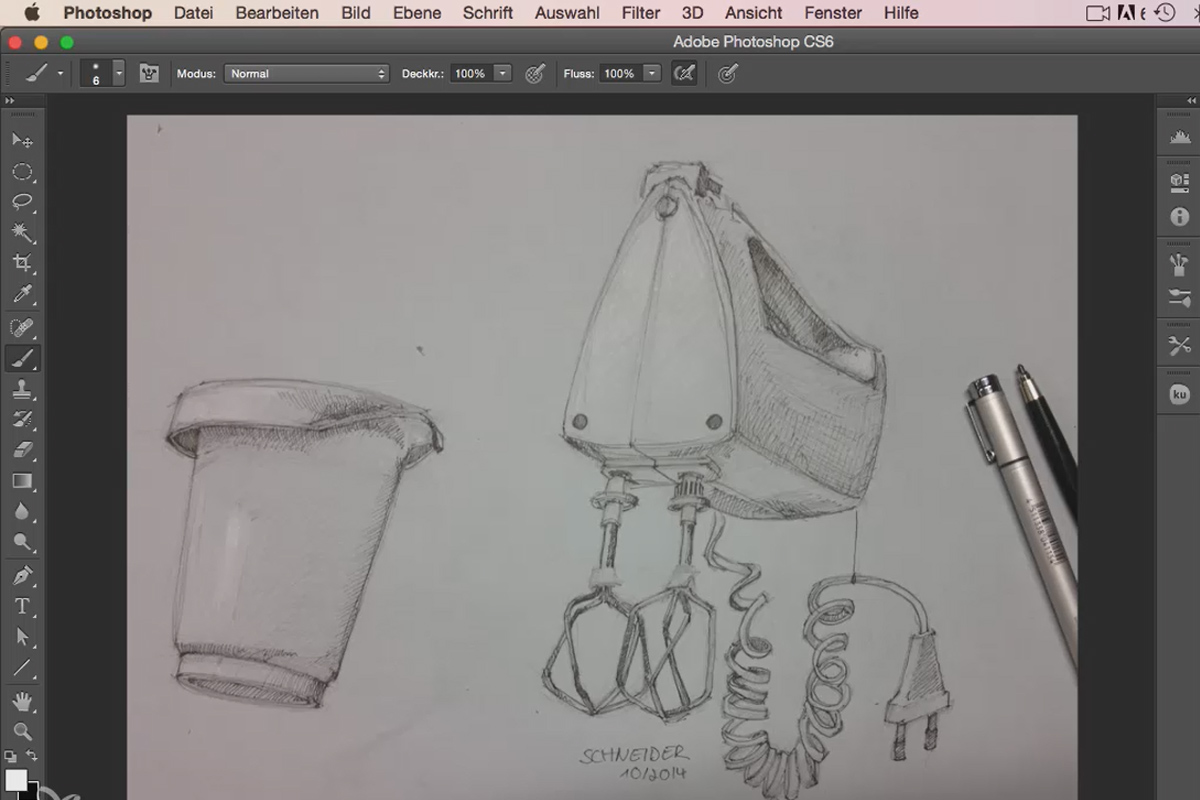Open the Modus blend mode dropdown
Viewport: 1200px width, 800px height.
click(305, 73)
